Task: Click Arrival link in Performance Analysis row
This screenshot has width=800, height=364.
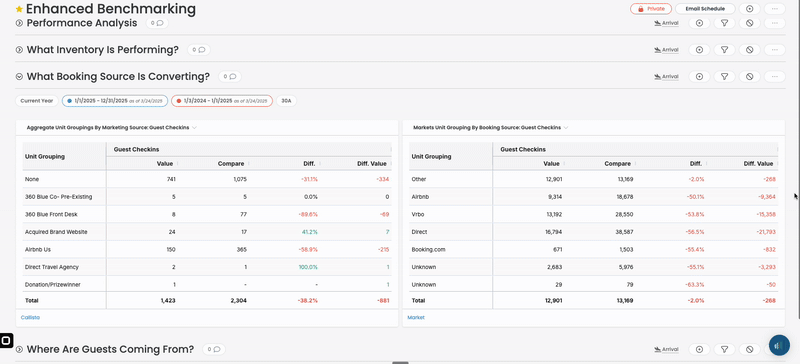Action: pyautogui.click(x=666, y=23)
